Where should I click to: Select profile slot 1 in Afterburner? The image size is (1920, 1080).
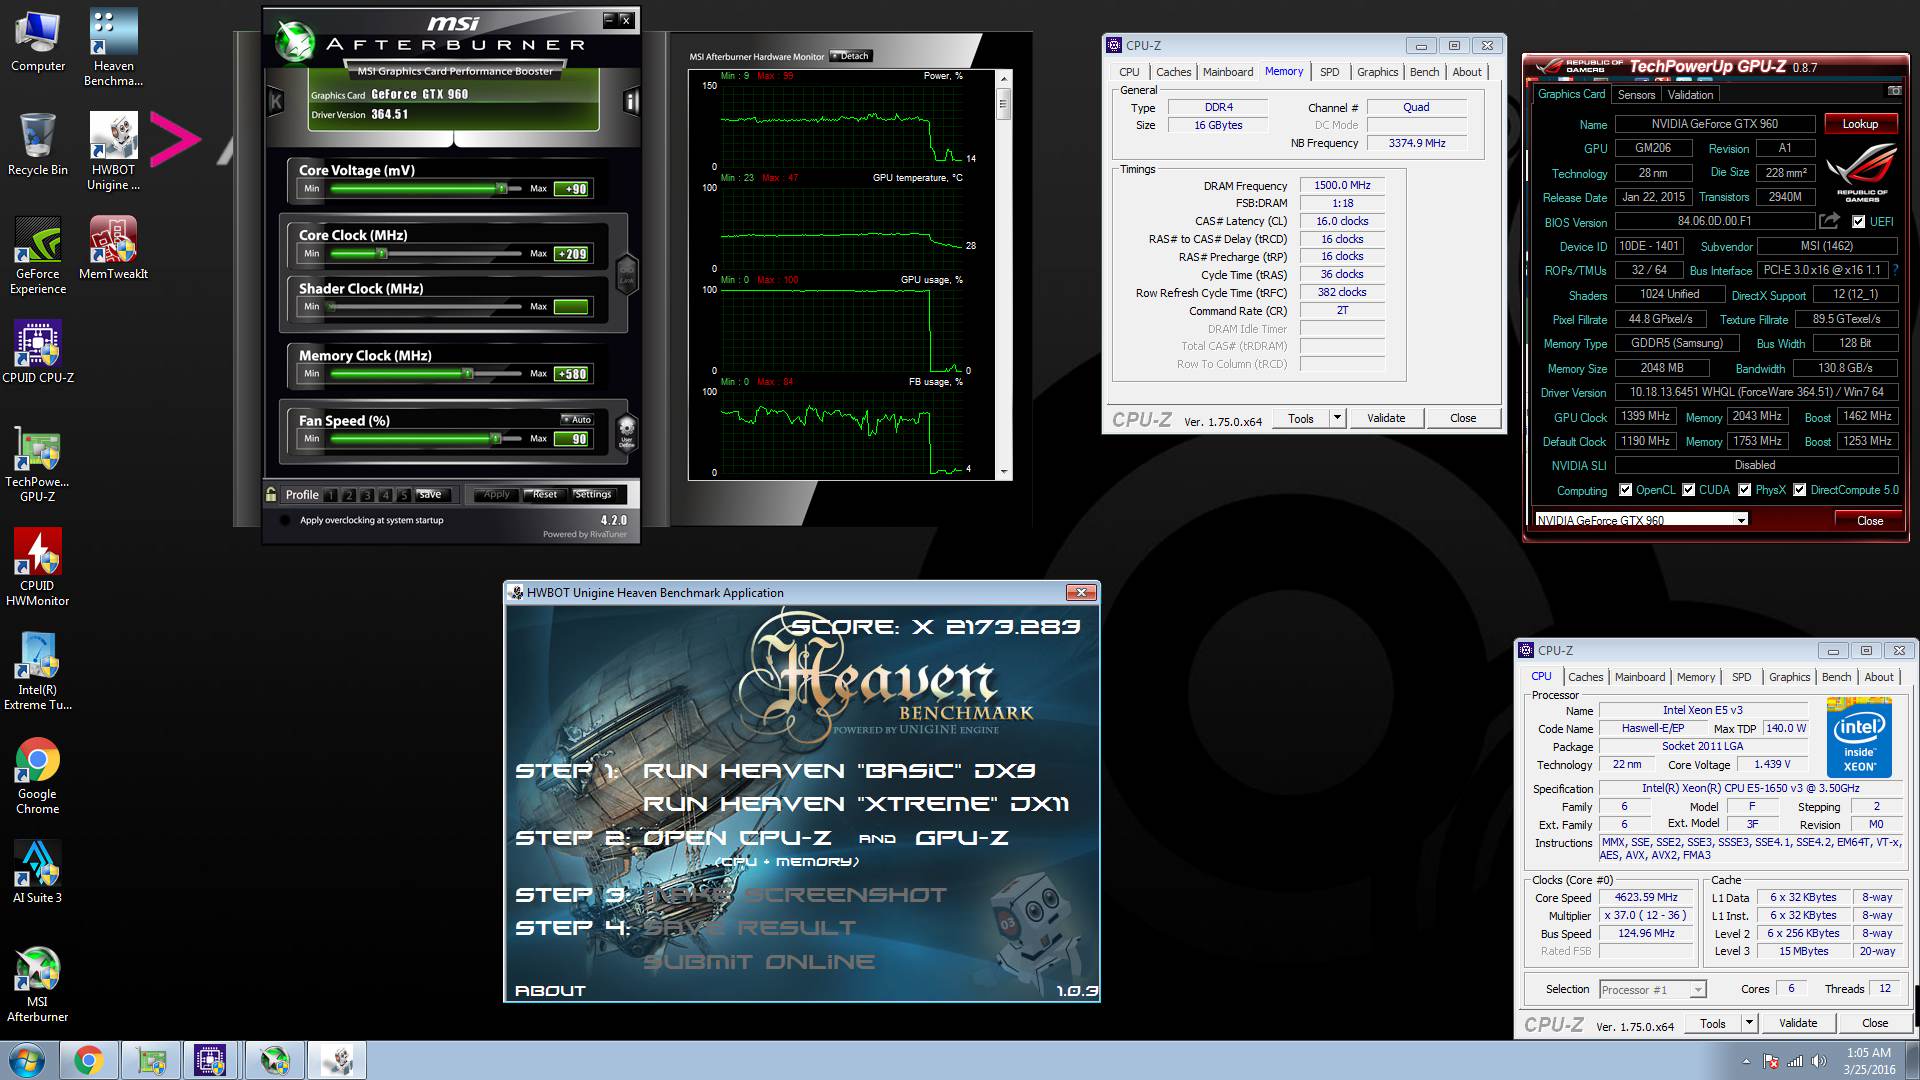pos(330,495)
